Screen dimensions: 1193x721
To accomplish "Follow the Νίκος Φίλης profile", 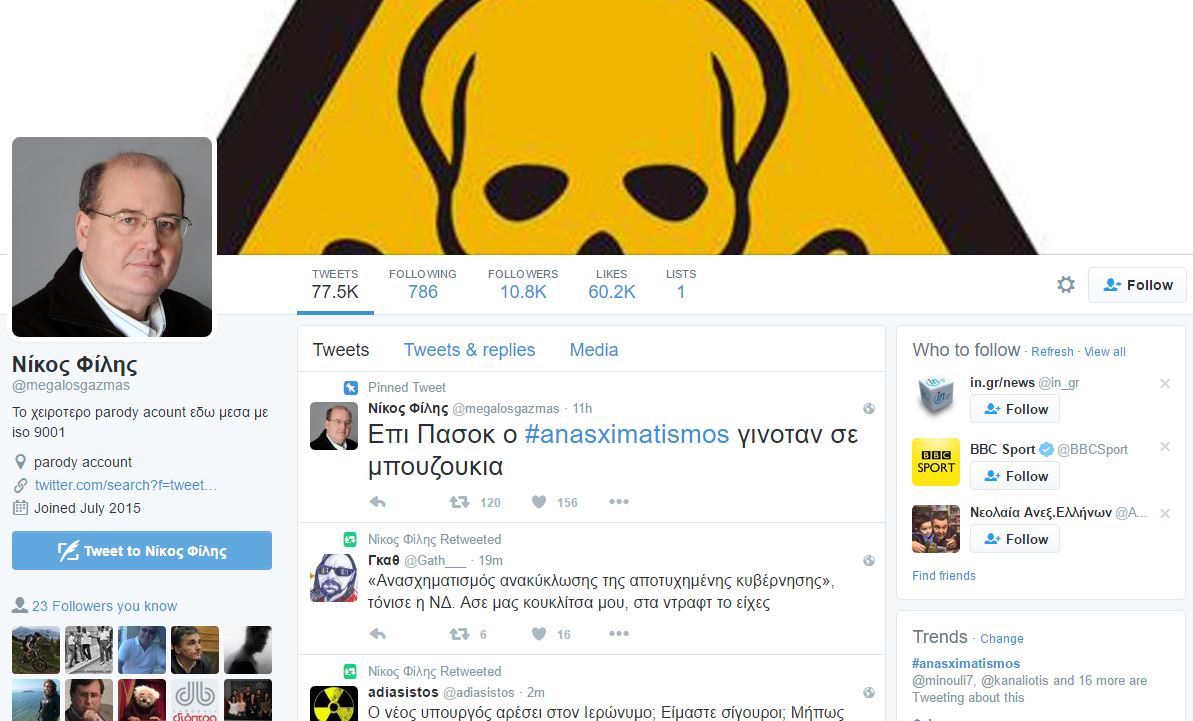I will (x=1137, y=285).
